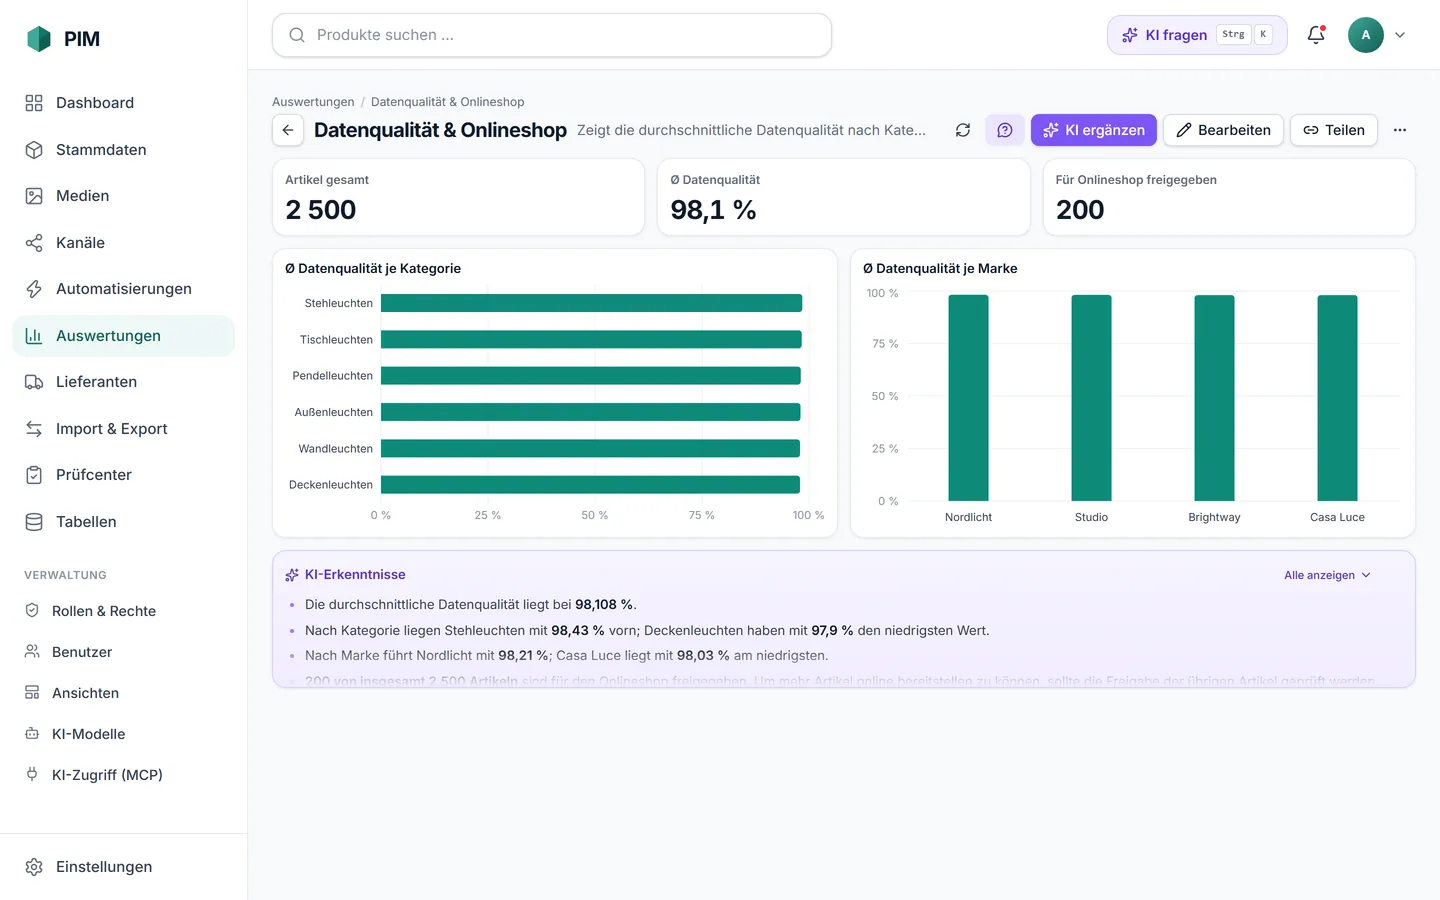The width and height of the screenshot is (1440, 900).
Task: Click the Nordlicht column in brand chart
Action: (968, 398)
